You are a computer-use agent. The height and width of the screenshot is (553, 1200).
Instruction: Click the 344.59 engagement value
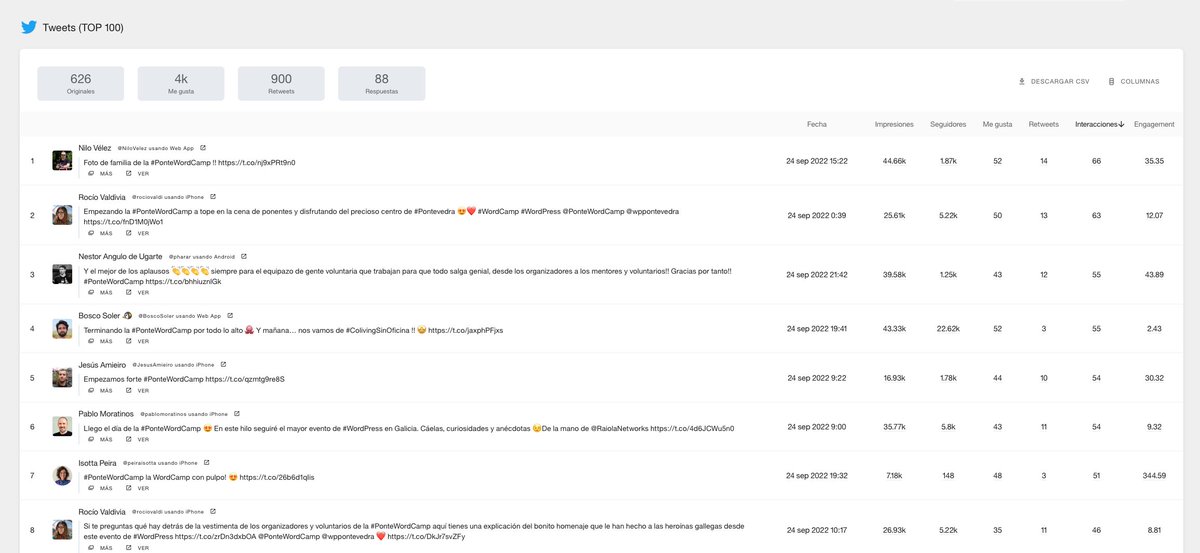pos(1154,476)
